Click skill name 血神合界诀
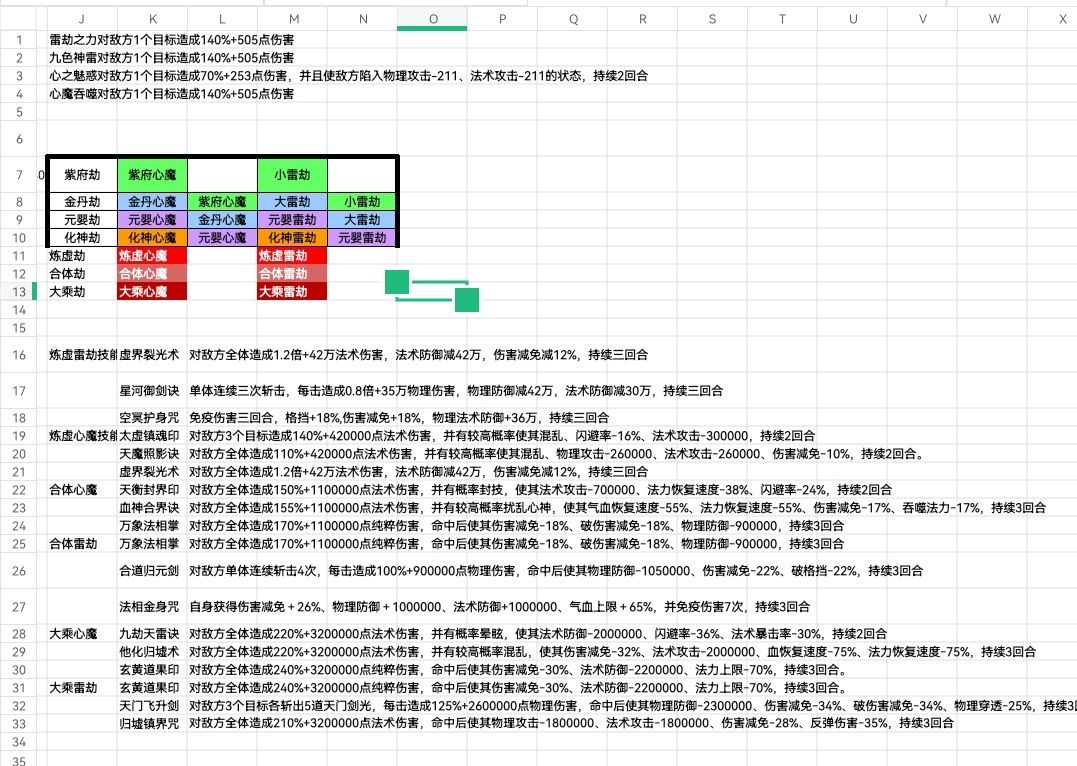 point(149,508)
